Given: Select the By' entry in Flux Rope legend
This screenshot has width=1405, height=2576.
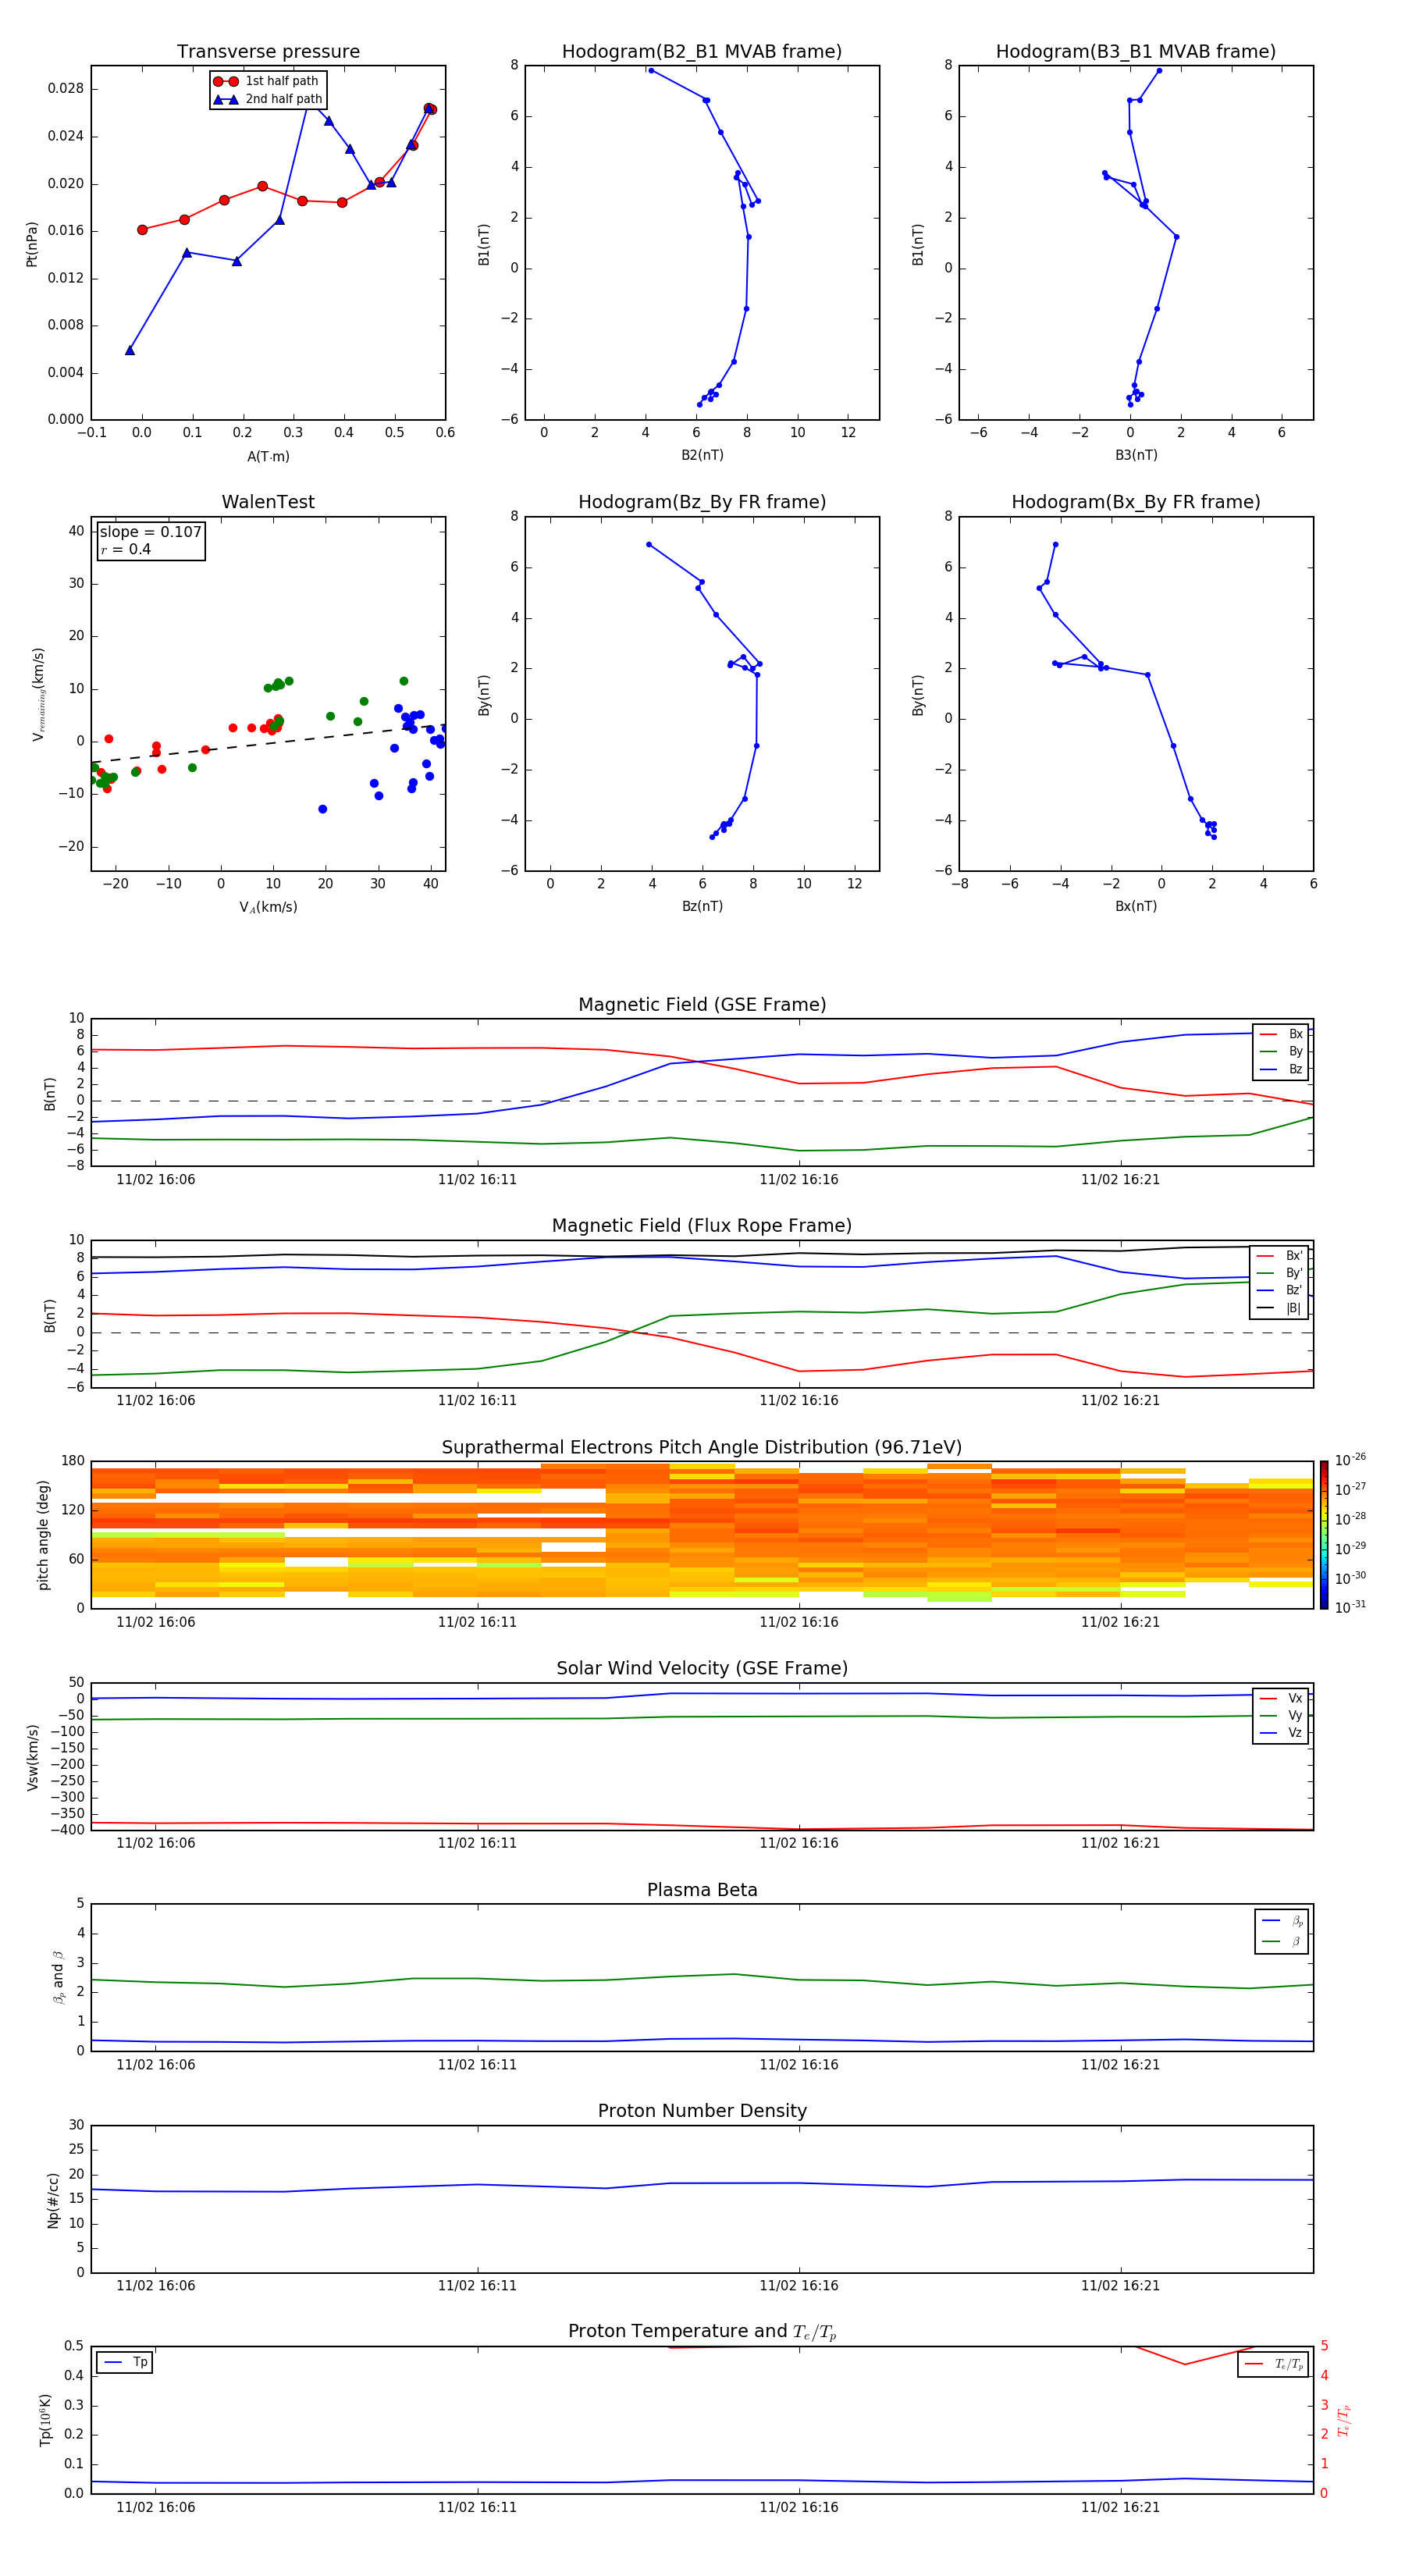Looking at the screenshot, I should tap(1279, 1273).
